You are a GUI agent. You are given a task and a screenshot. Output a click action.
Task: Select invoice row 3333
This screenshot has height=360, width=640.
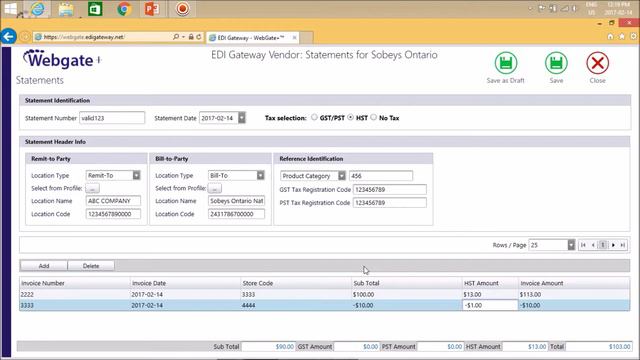coord(324,305)
